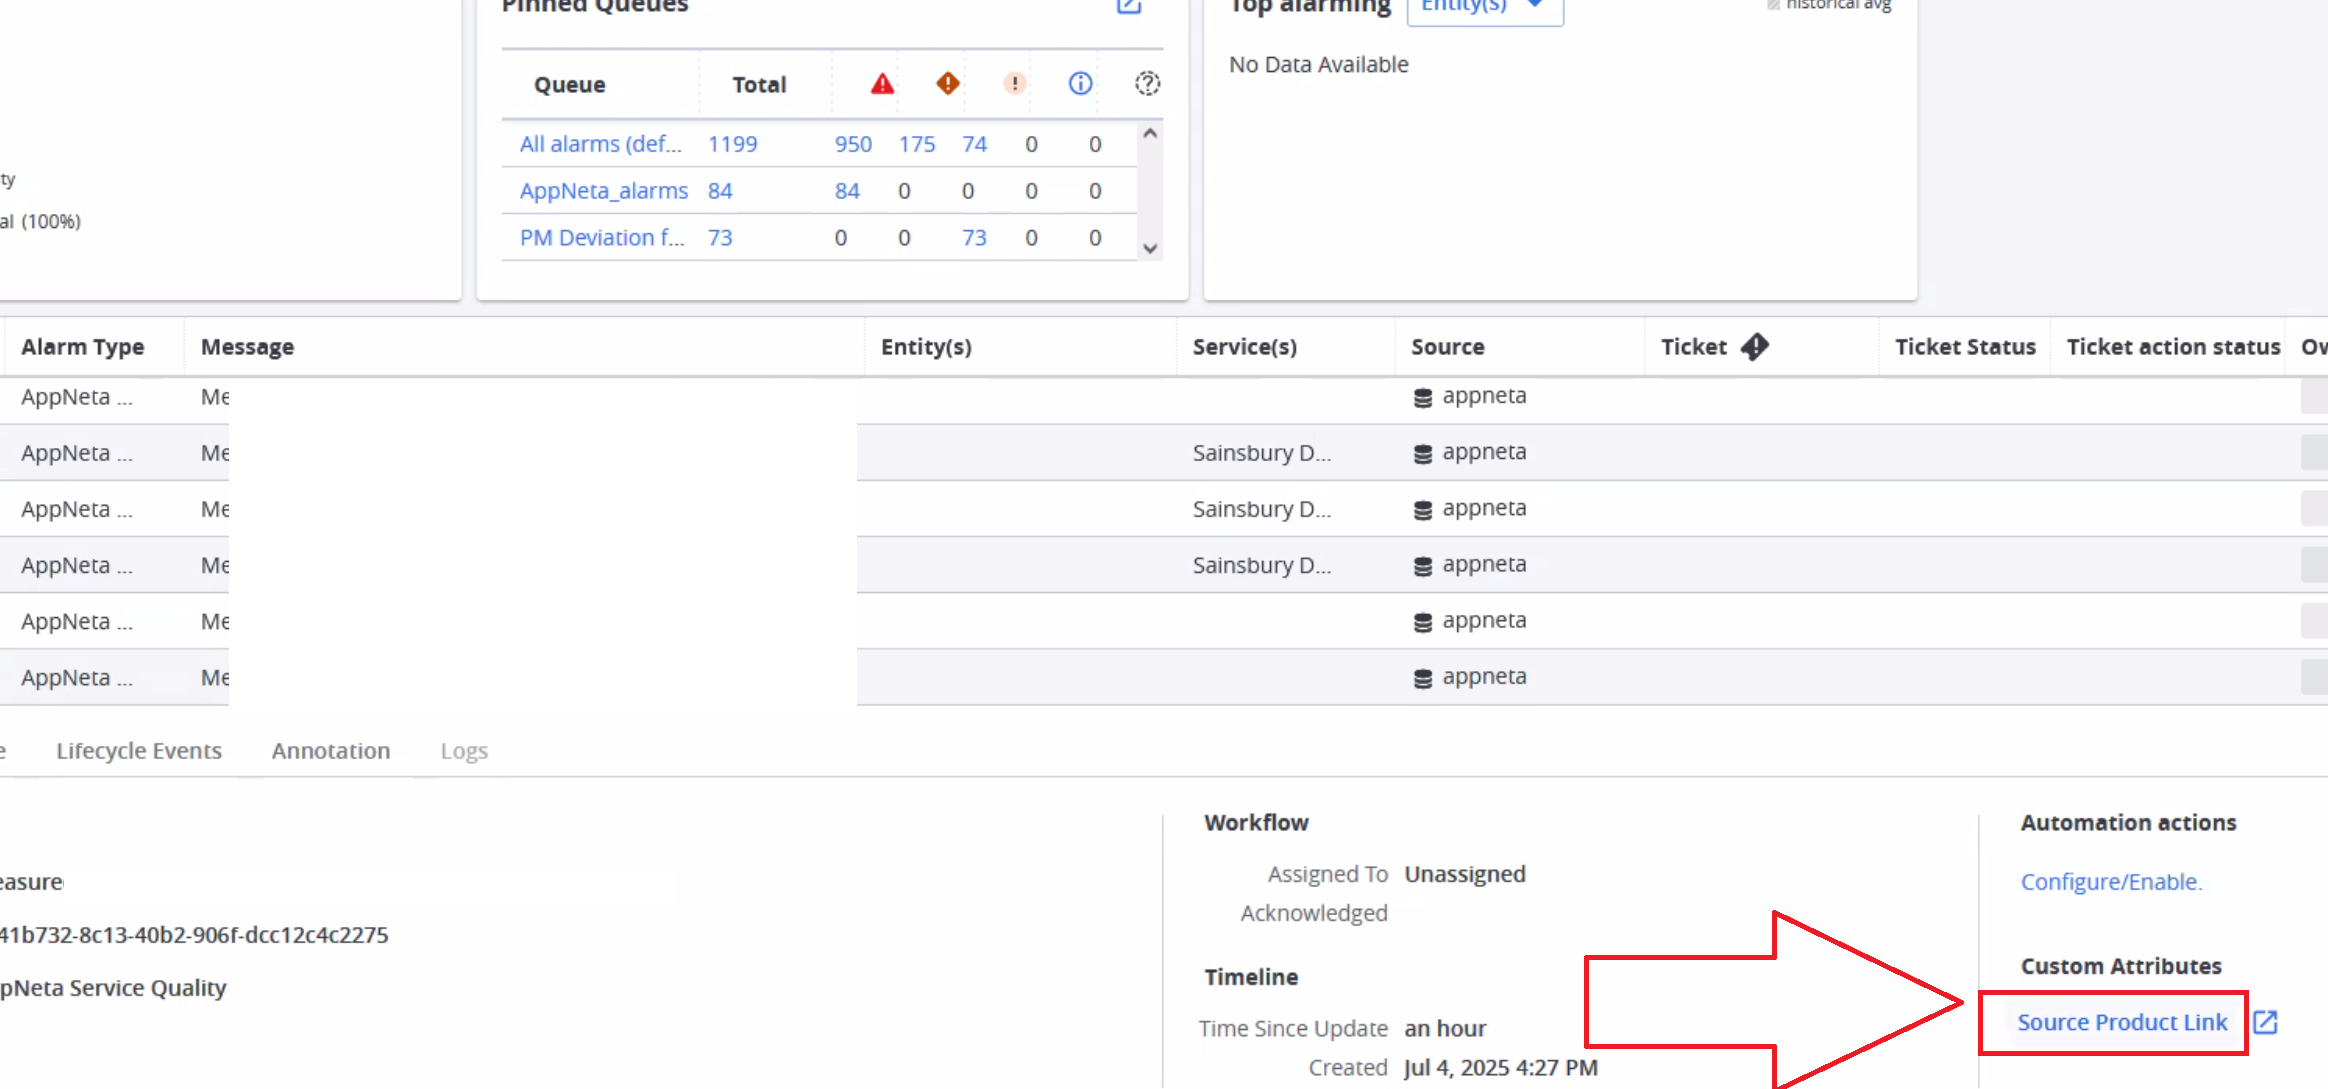Click the external link icon beside Source Product Link
Image resolution: width=2328 pixels, height=1089 pixels.
(2265, 1022)
